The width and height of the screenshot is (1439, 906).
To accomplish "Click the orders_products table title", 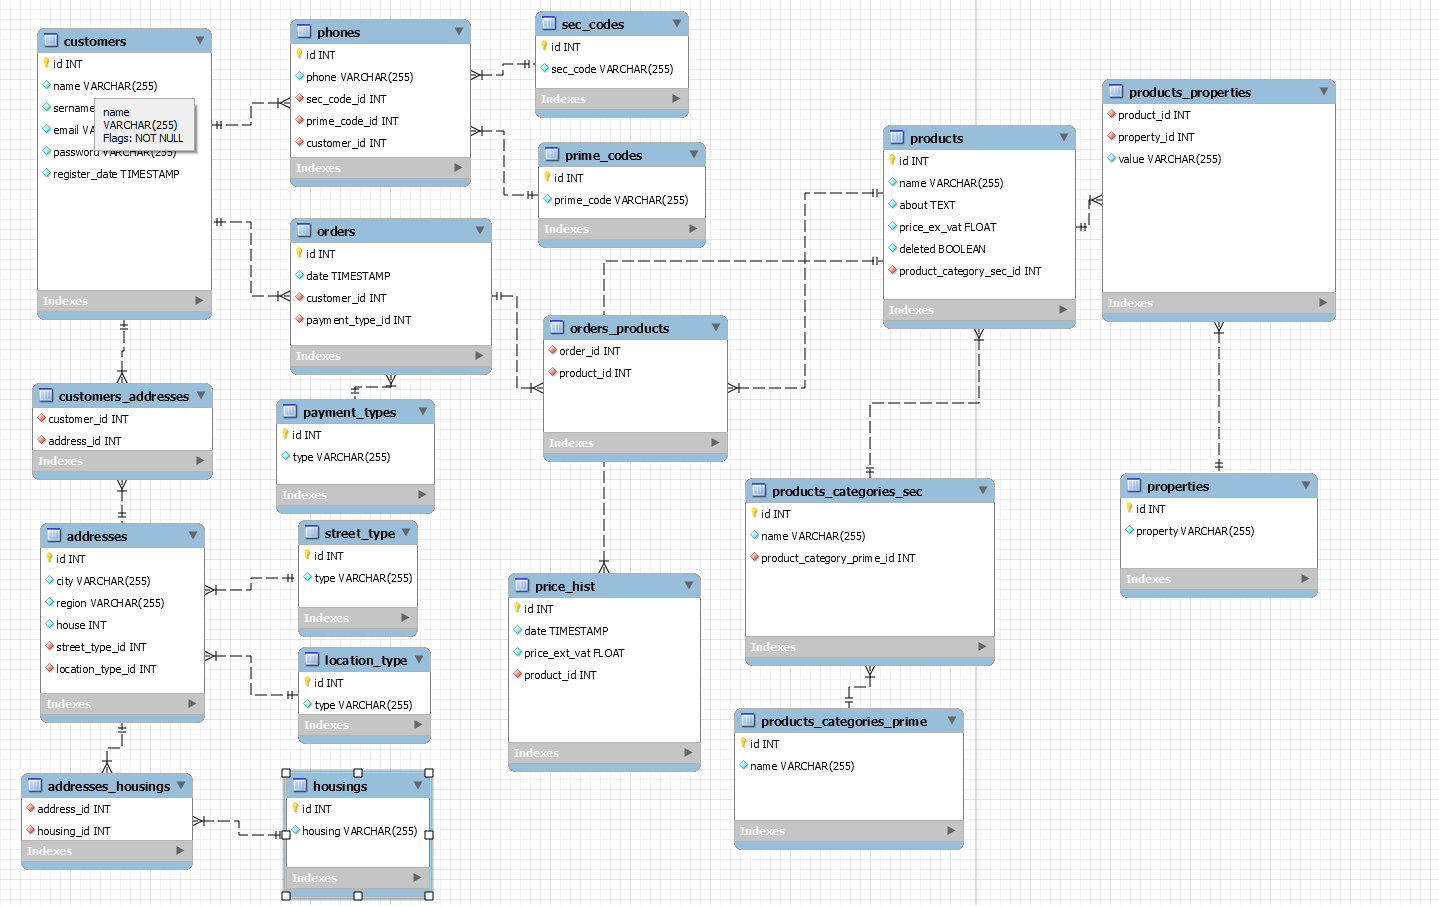I will (619, 328).
